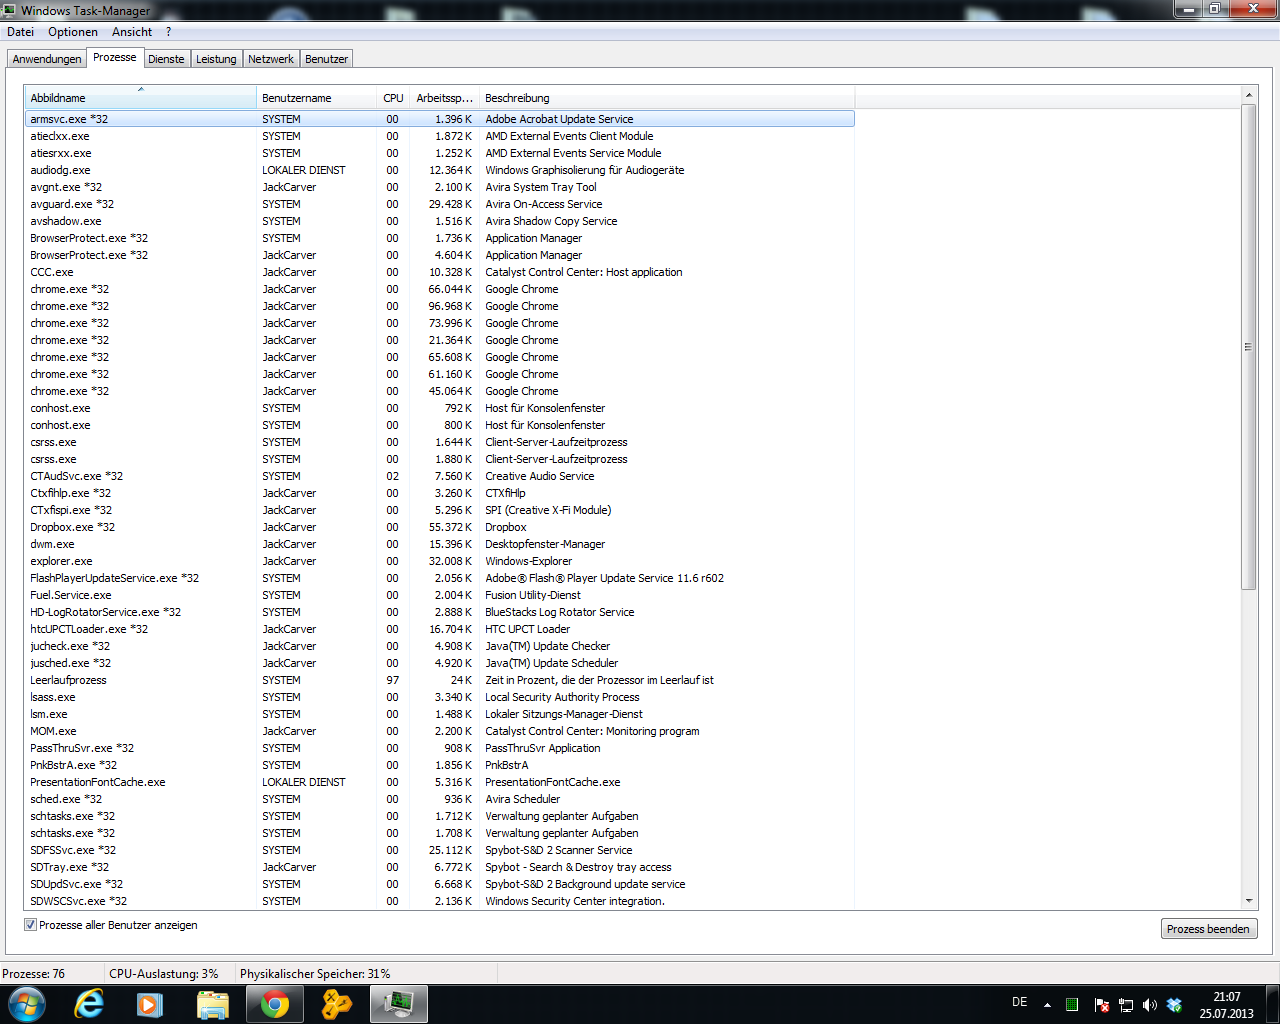Click the DE language indicator in tray
The width and height of the screenshot is (1280, 1024).
click(1020, 1002)
